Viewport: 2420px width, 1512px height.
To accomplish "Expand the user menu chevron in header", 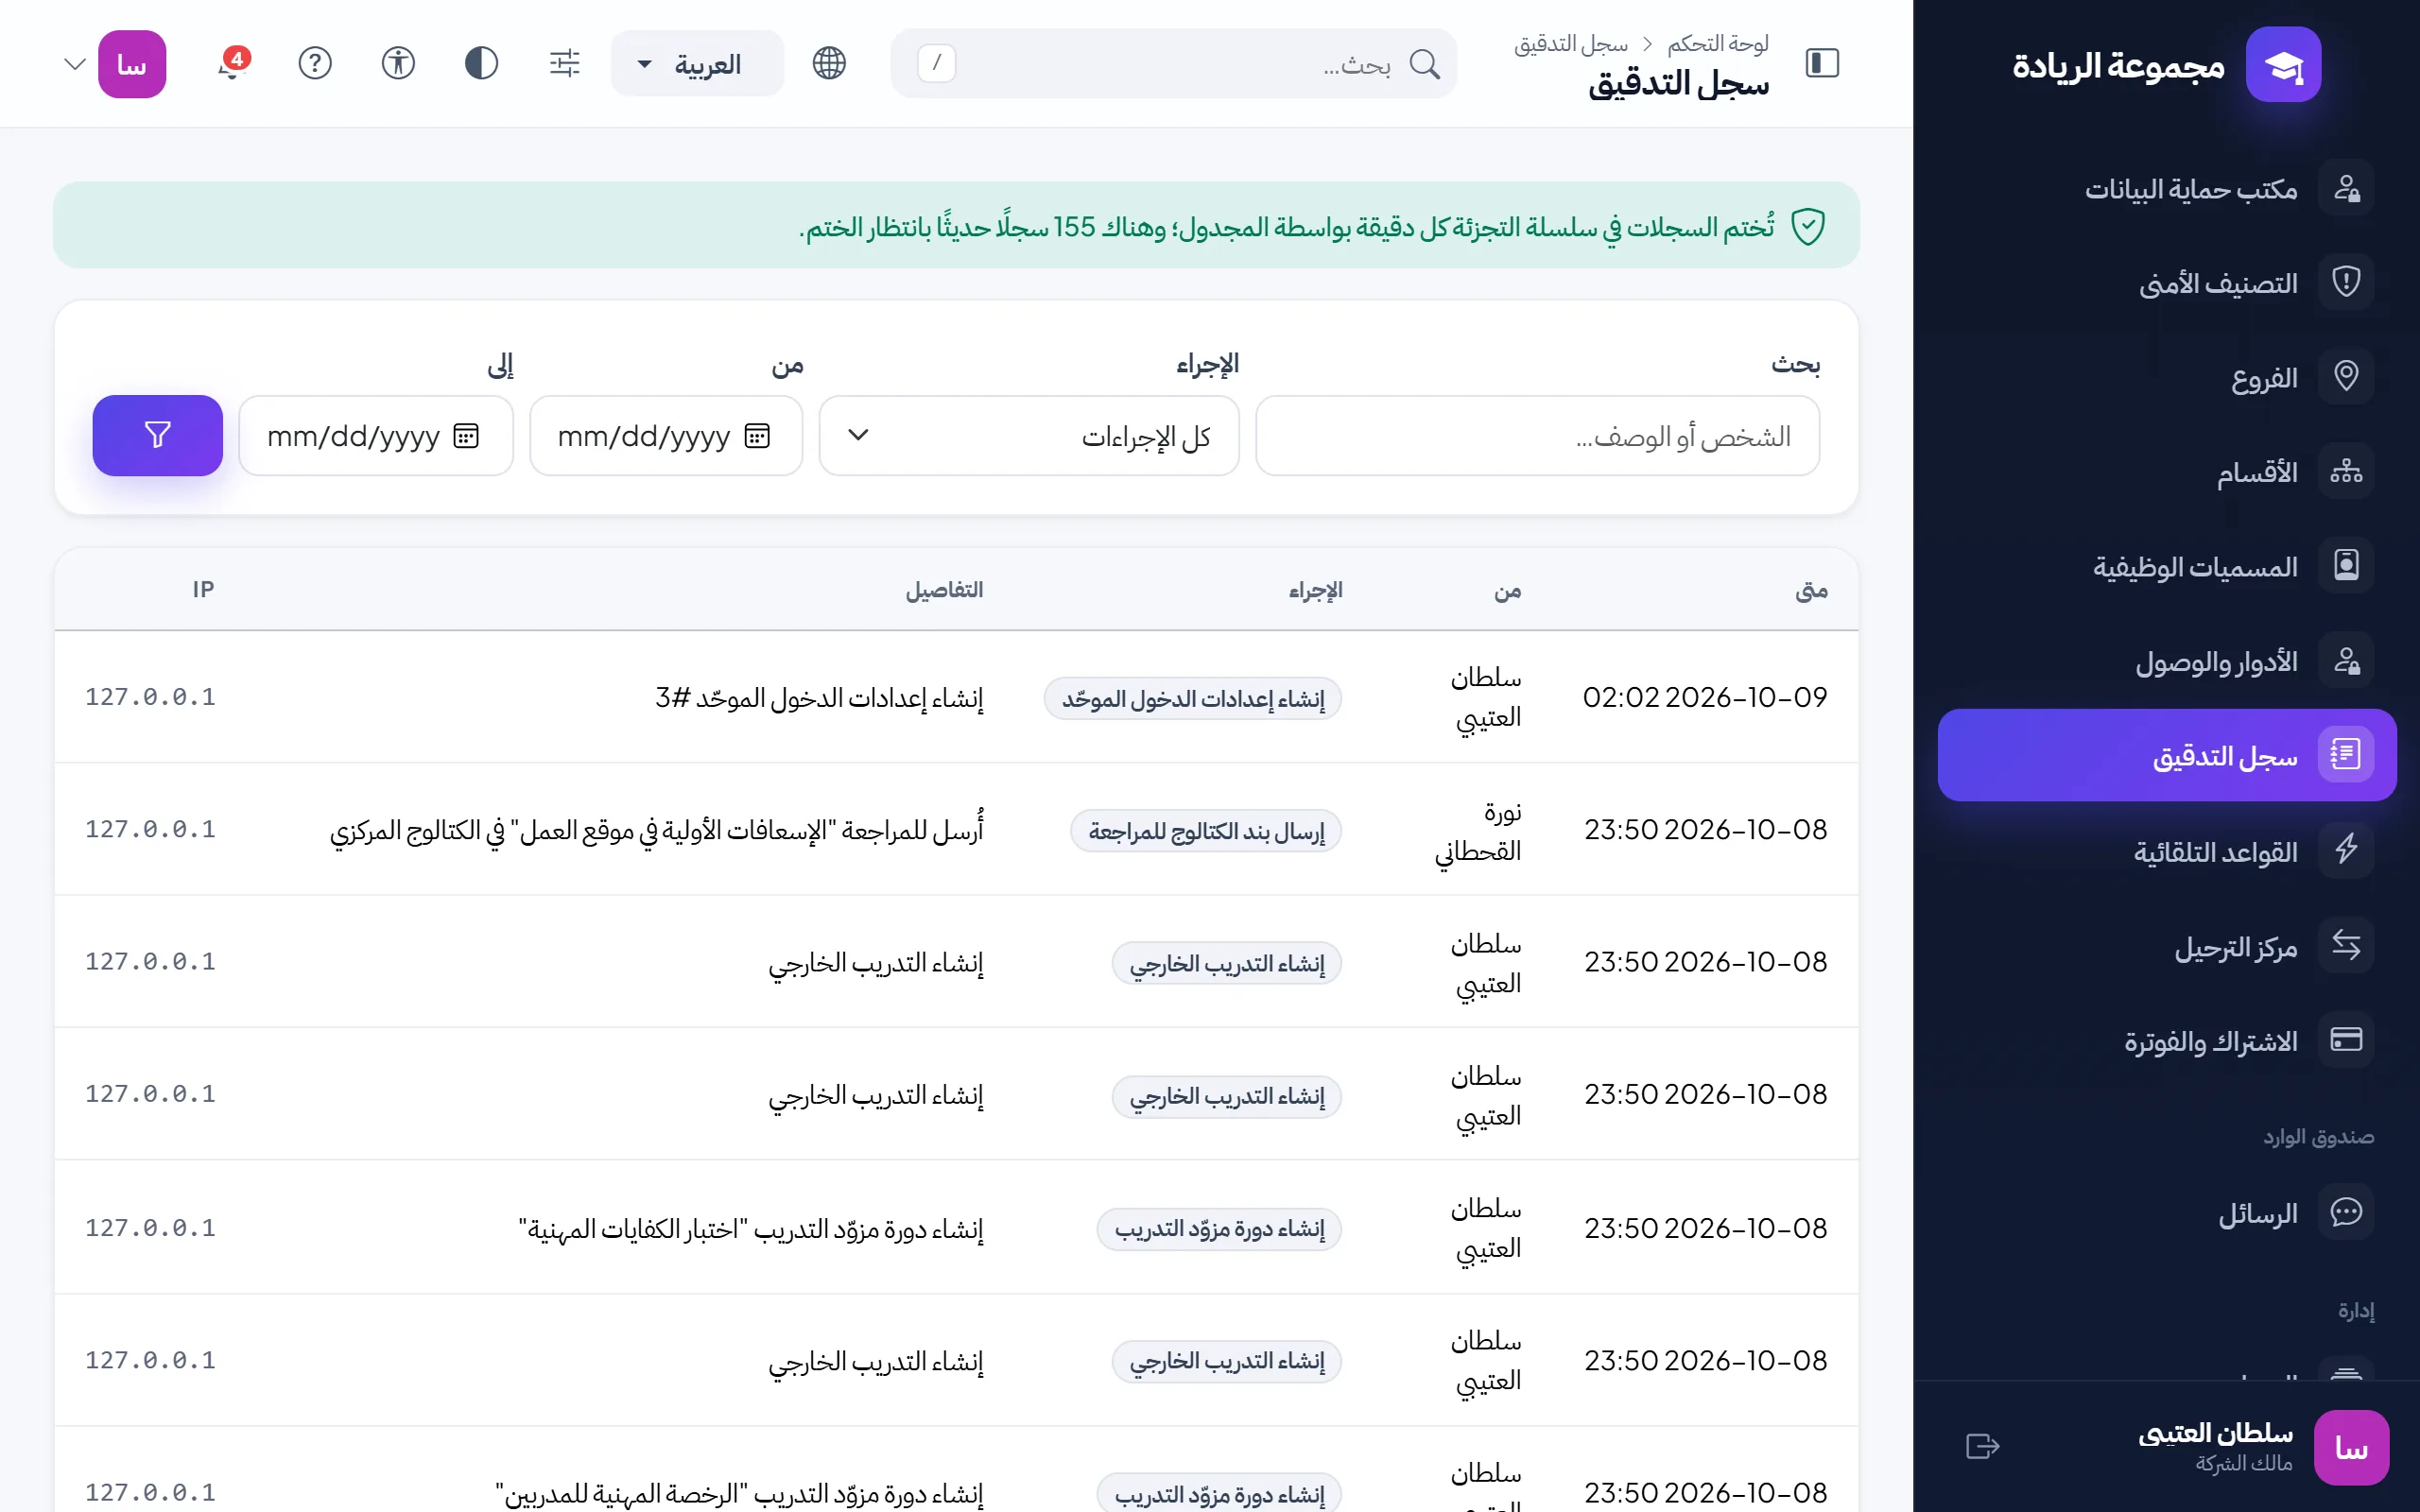I will pos(75,64).
